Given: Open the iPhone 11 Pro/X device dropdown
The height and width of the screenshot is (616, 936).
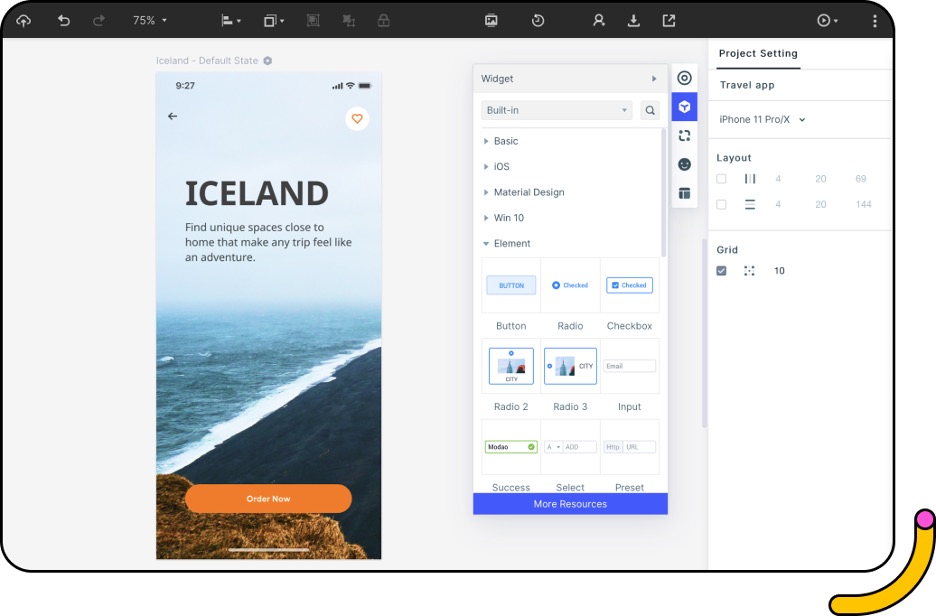Looking at the screenshot, I should tap(762, 120).
